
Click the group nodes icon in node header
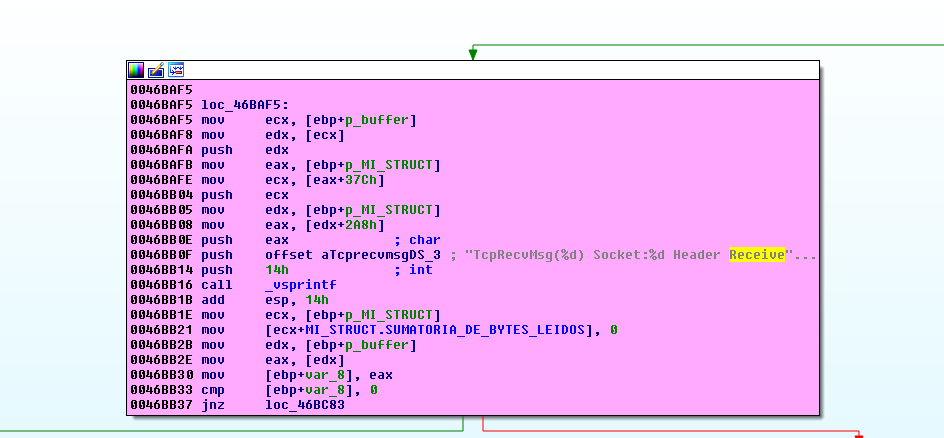tap(176, 70)
